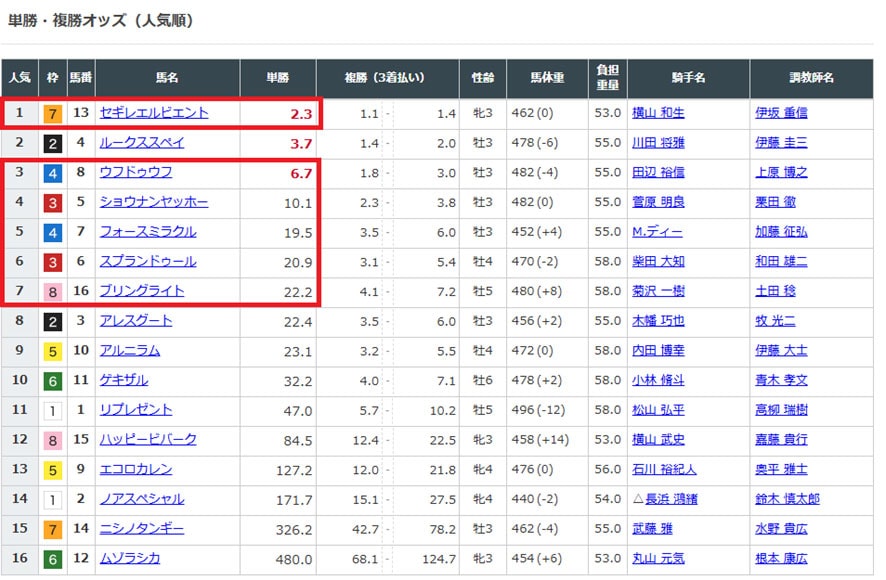Click the 単勝 column header
Screen dimensions: 886x580
coord(278,78)
